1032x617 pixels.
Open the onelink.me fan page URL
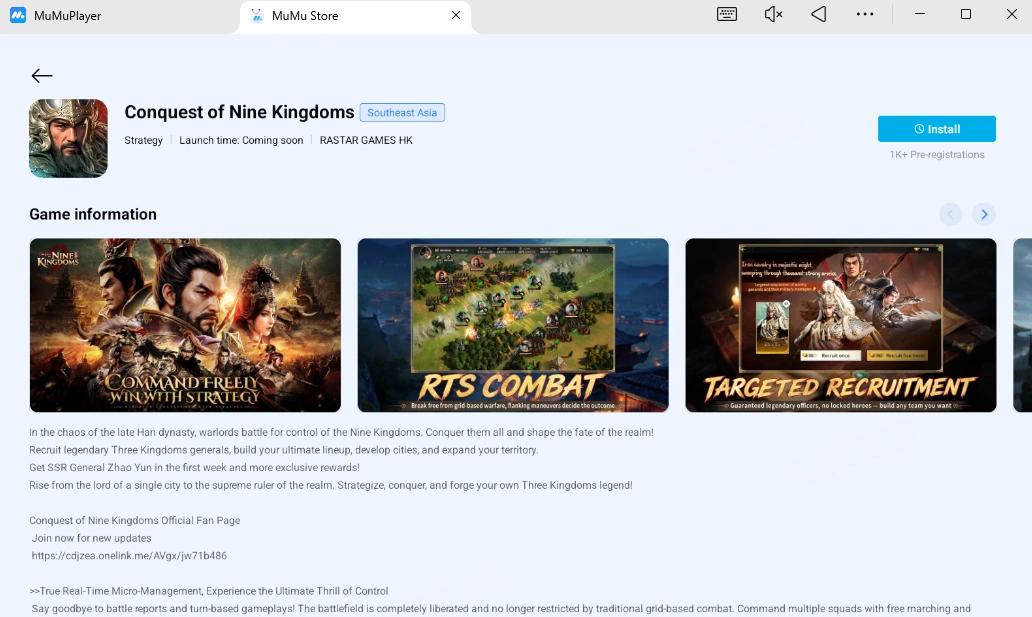tap(129, 556)
